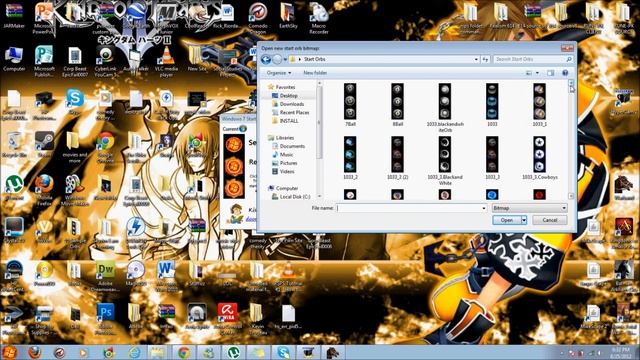Open Comodo Dragon desktop shortcut
Image resolution: width=640 pixels, height=360 pixels.
click(258, 18)
